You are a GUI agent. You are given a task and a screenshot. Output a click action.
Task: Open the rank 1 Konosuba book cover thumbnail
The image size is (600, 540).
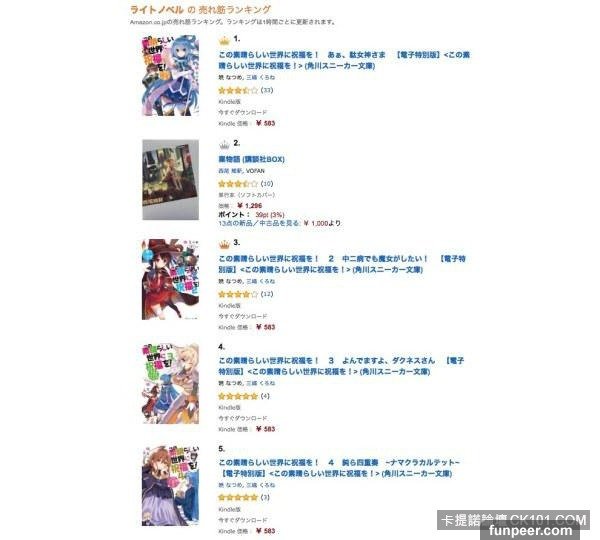[171, 75]
